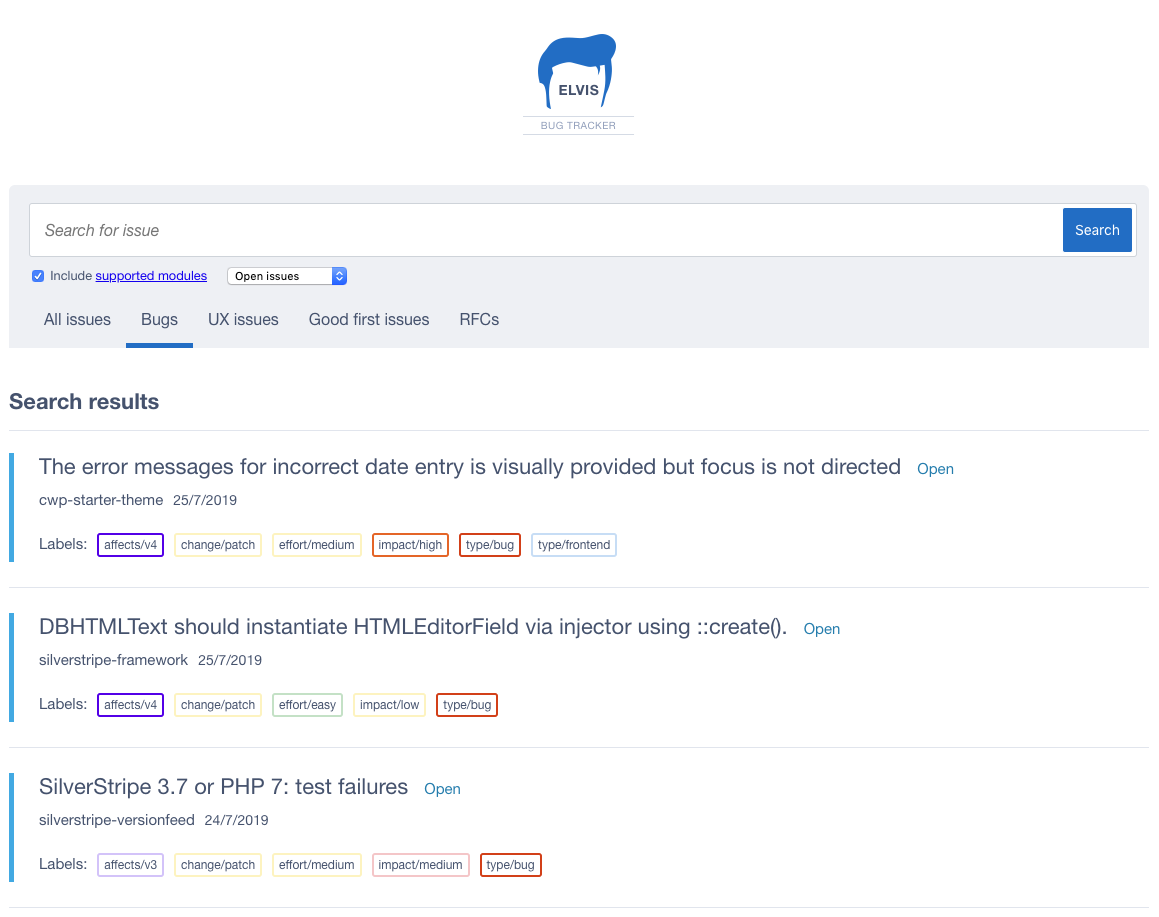Open the SilverStripe 3.7 test failures issue

coord(222,788)
